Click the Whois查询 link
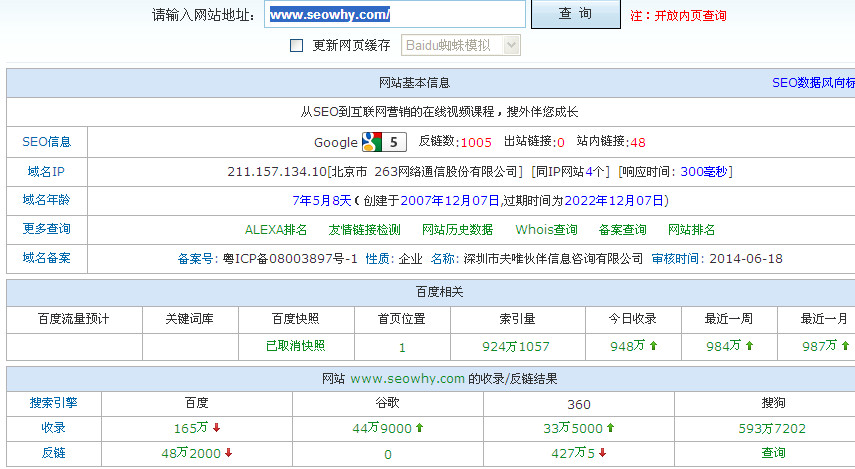The width and height of the screenshot is (855, 469). click(546, 230)
